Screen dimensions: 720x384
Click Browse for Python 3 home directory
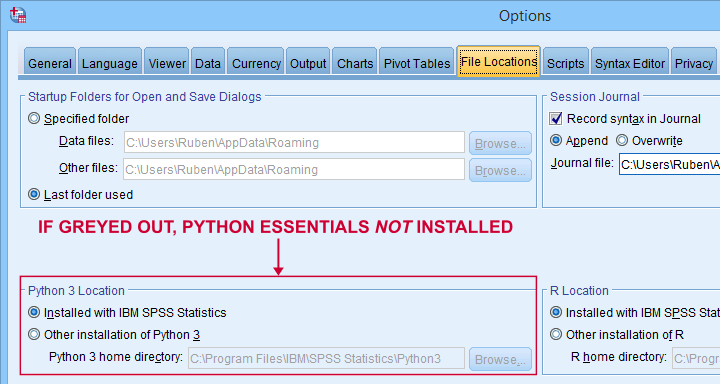pos(500,359)
